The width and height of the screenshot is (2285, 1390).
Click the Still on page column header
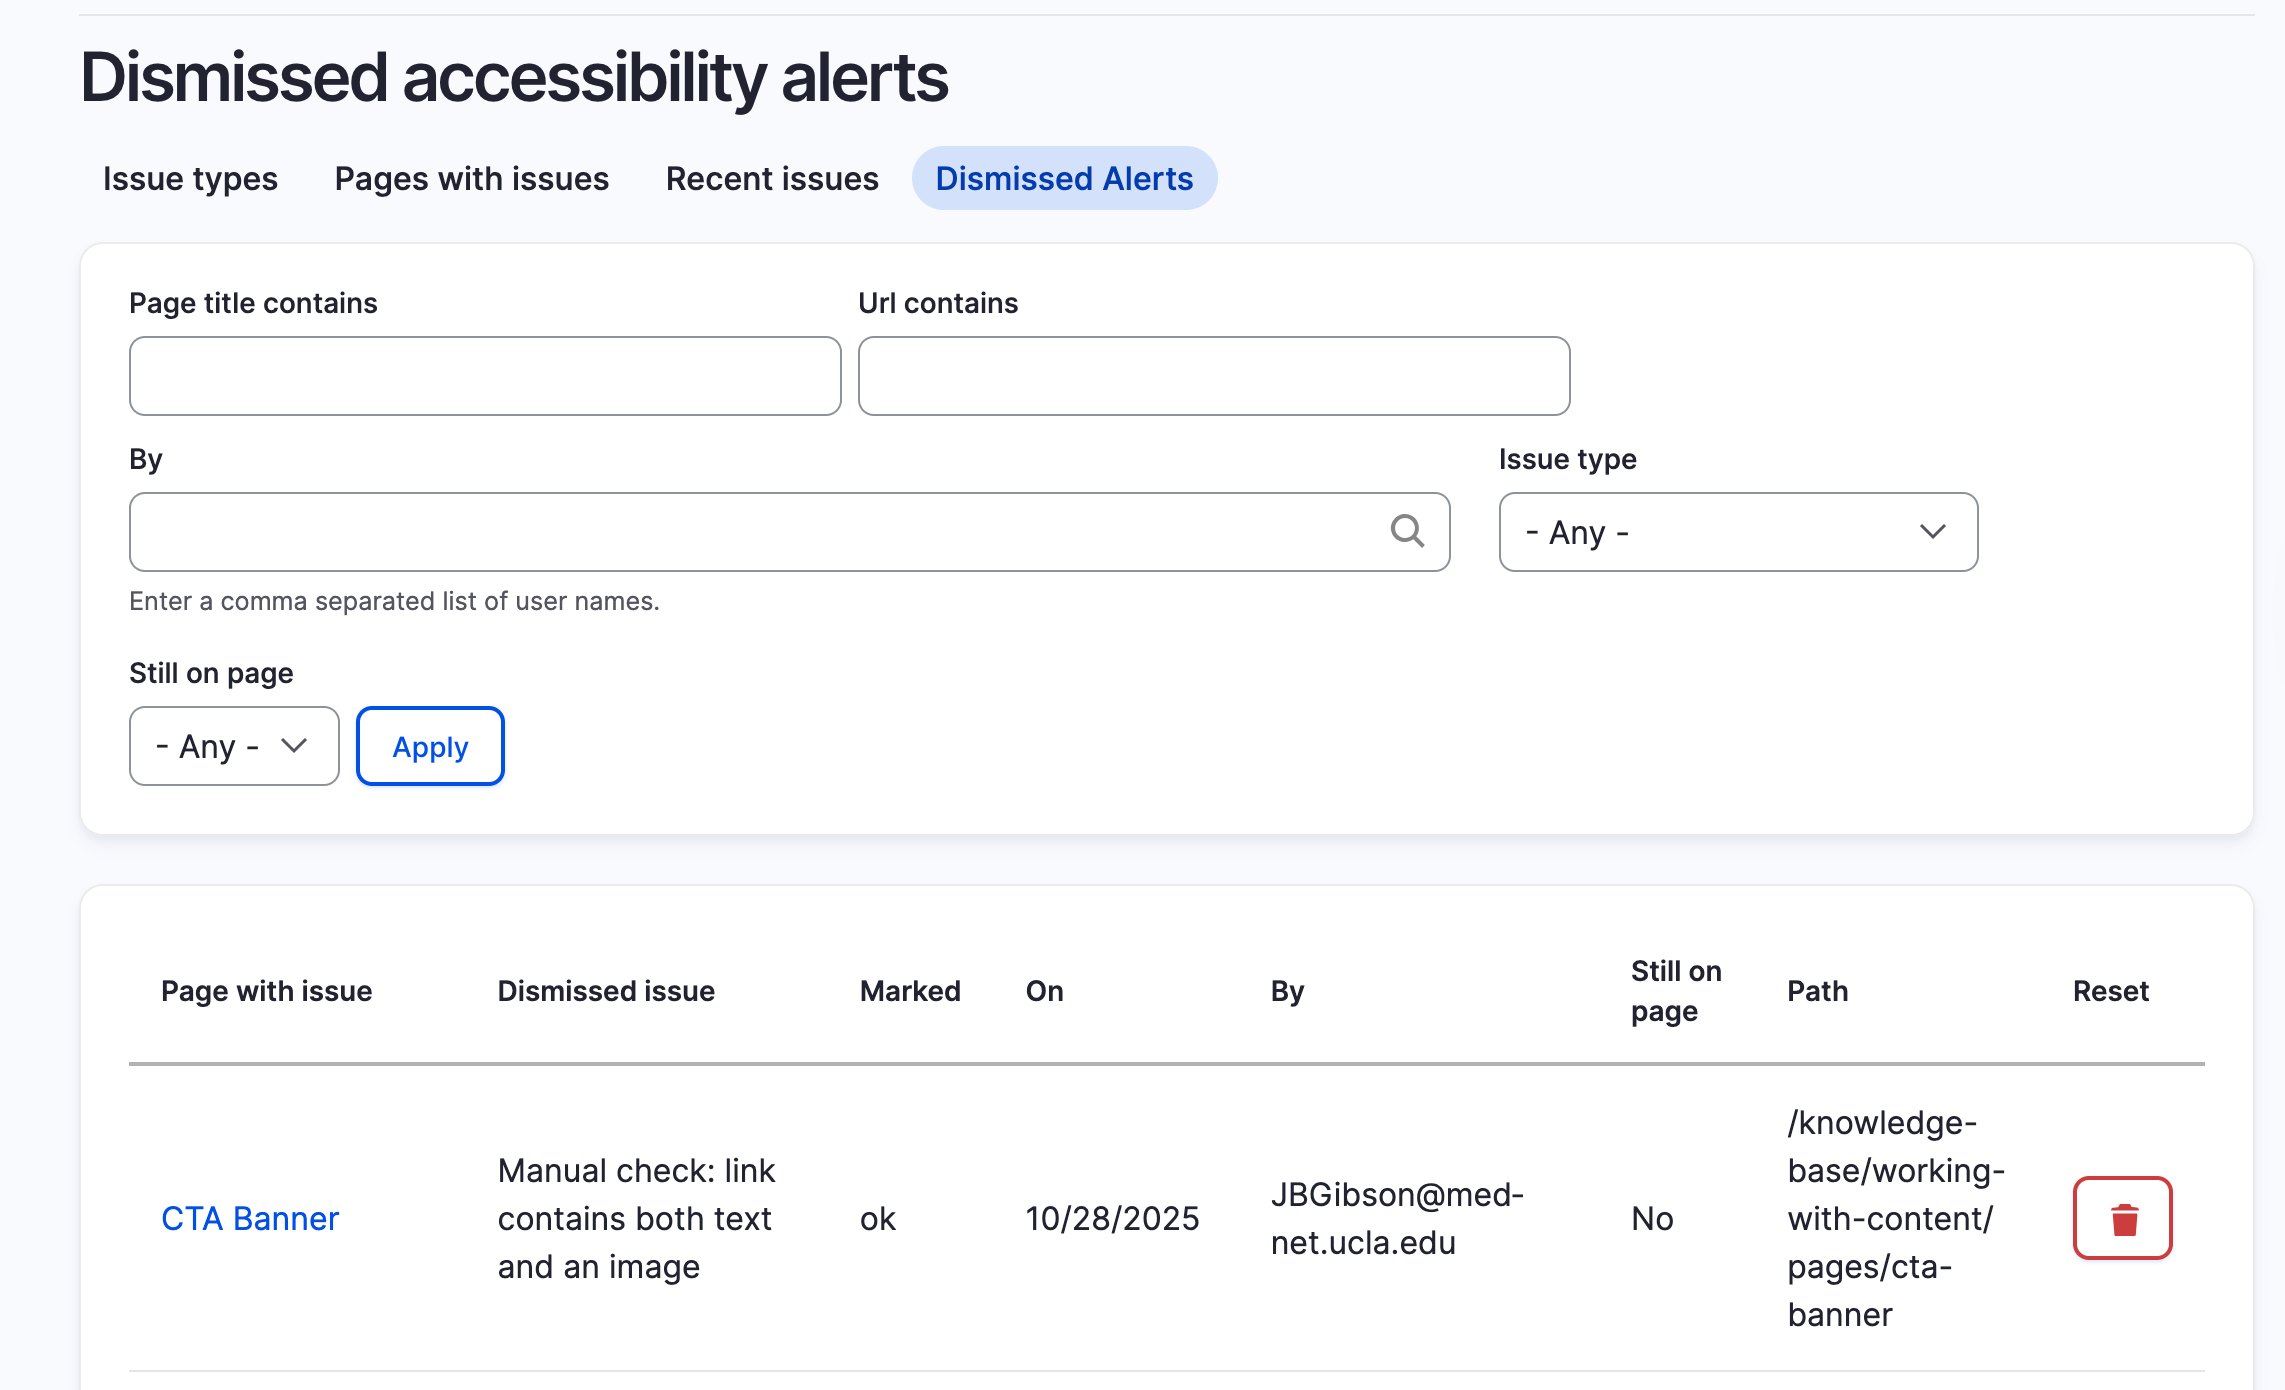1676,991
